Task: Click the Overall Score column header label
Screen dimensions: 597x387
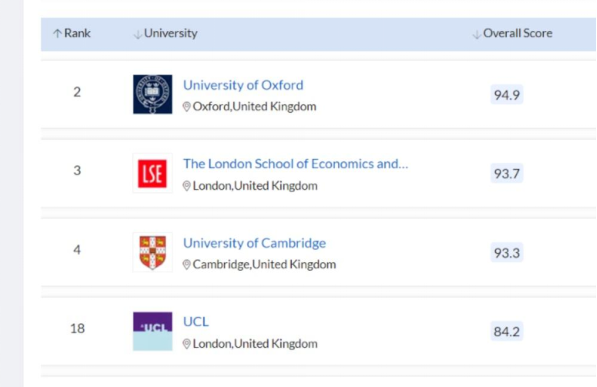Action: point(518,33)
